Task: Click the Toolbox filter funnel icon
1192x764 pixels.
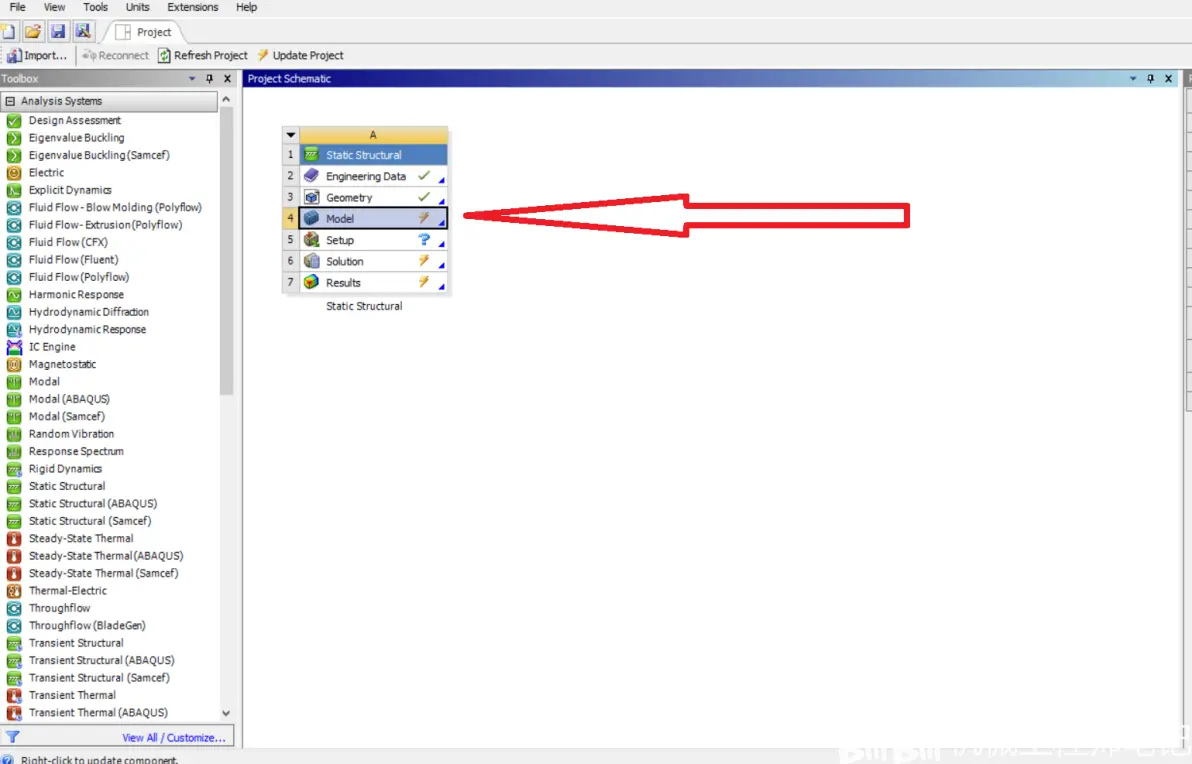Action: point(13,737)
